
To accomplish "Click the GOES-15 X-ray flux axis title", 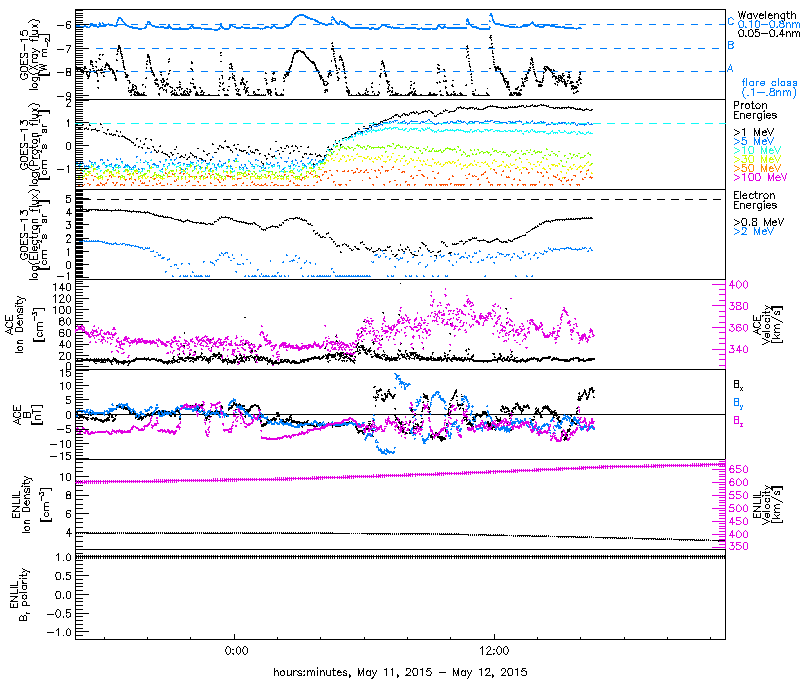I will pyautogui.click(x=35, y=55).
